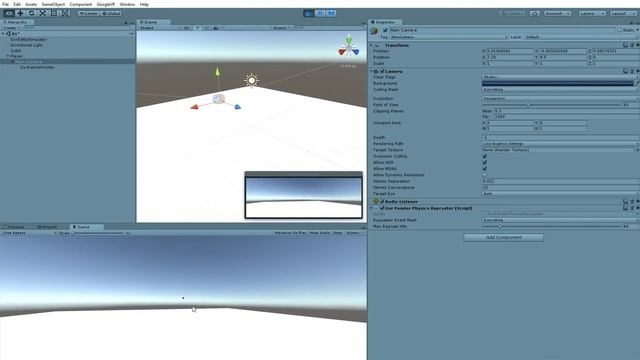
Task: Toggle the Global orientation button
Action: point(111,13)
